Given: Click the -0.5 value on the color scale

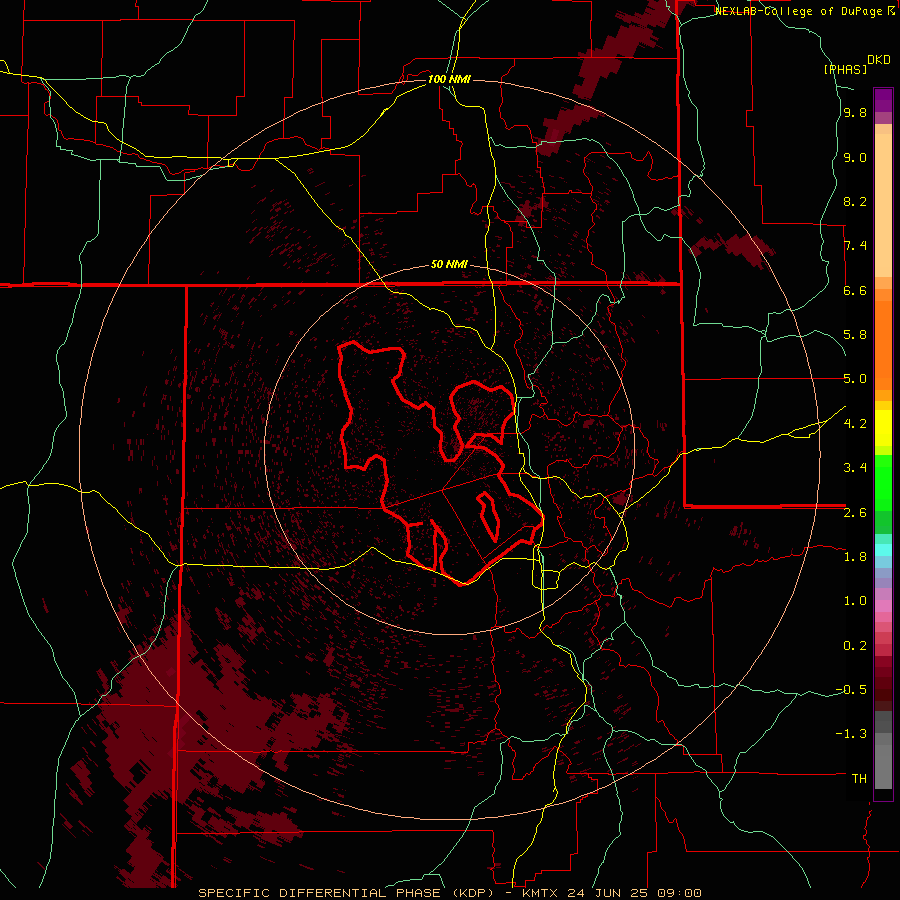Looking at the screenshot, I should (851, 690).
